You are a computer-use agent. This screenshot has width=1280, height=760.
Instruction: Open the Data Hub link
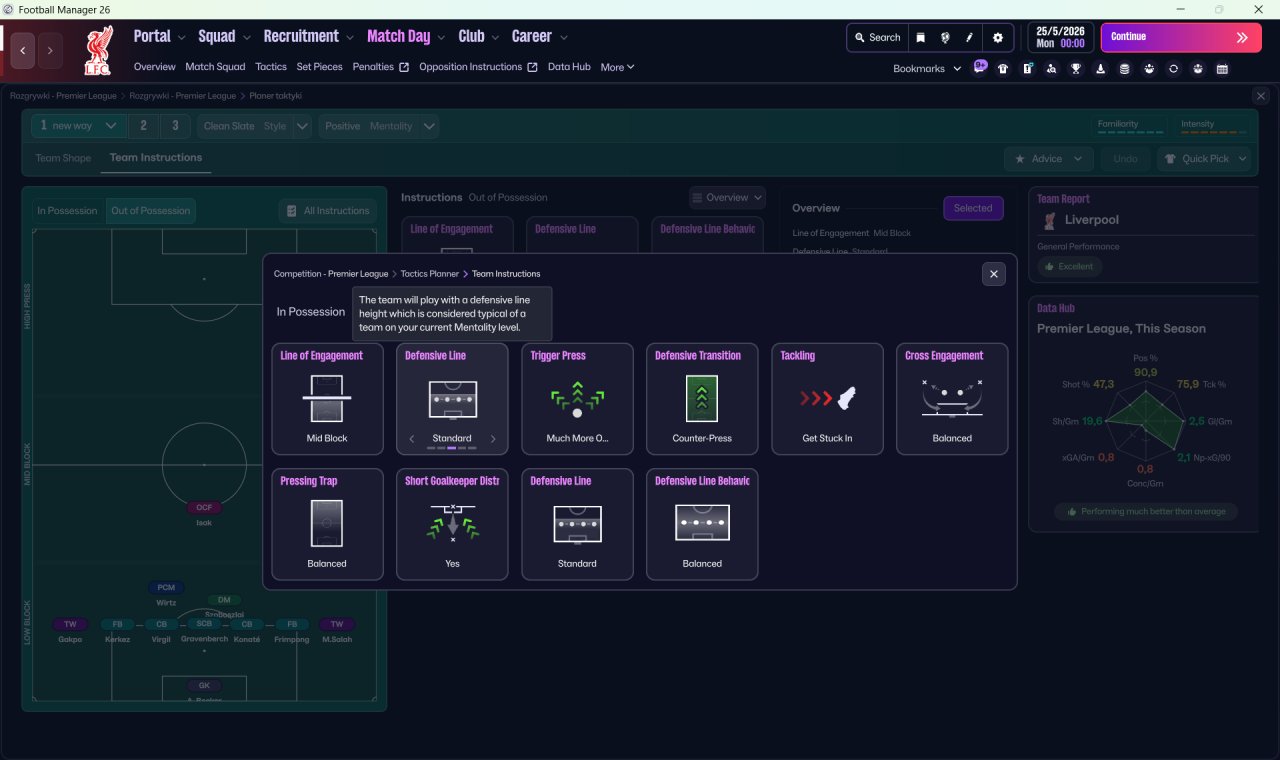click(569, 67)
